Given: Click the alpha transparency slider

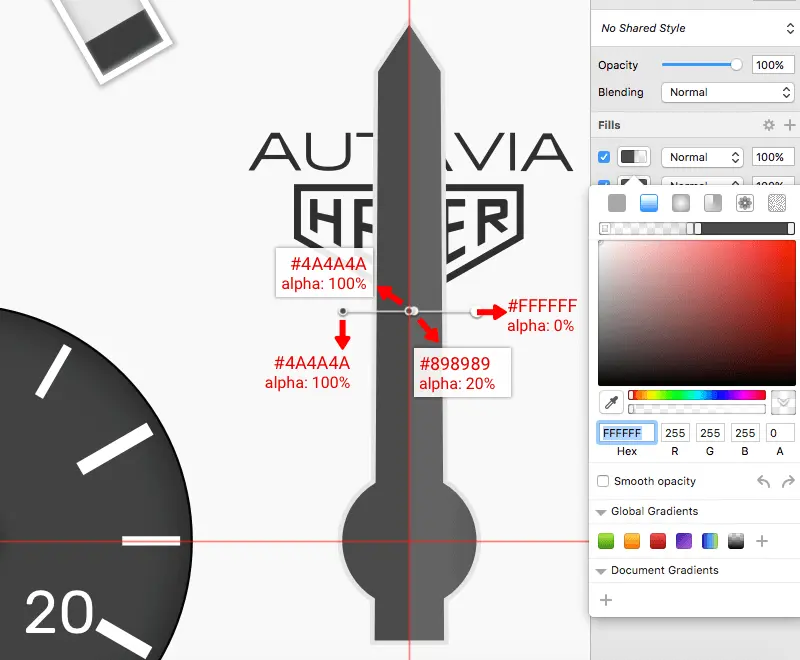Looking at the screenshot, I should tap(697, 409).
